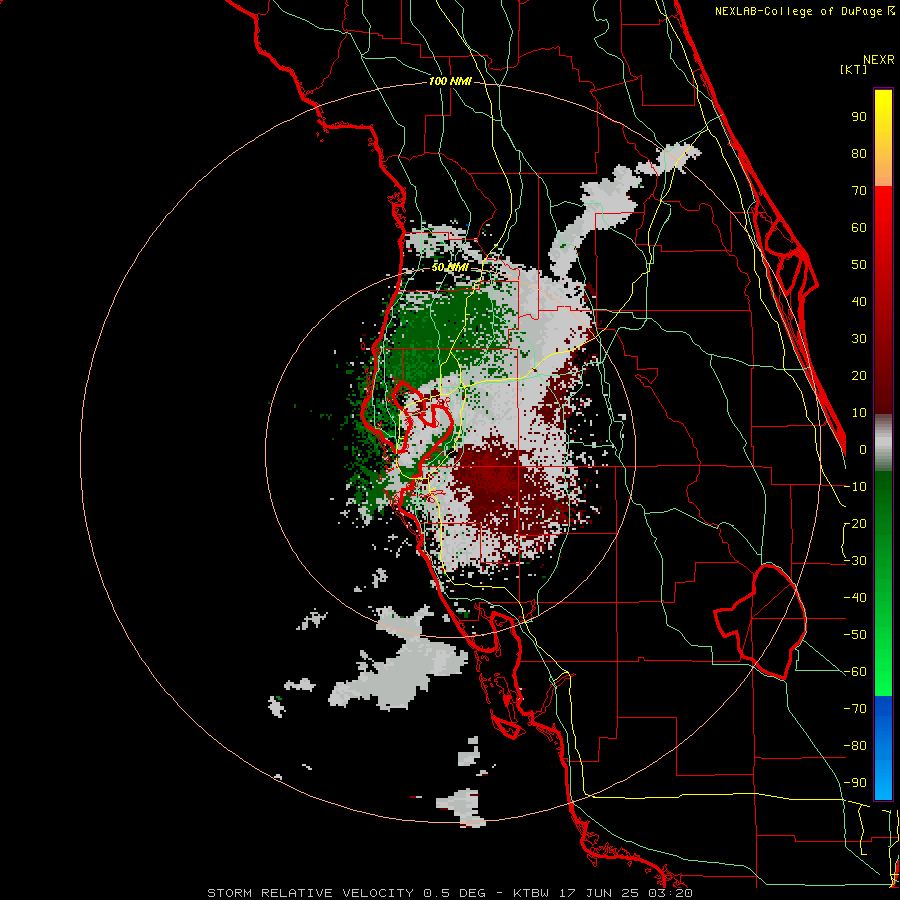Click the positive 10 scale label
The width and height of the screenshot is (900, 900).
click(x=859, y=413)
